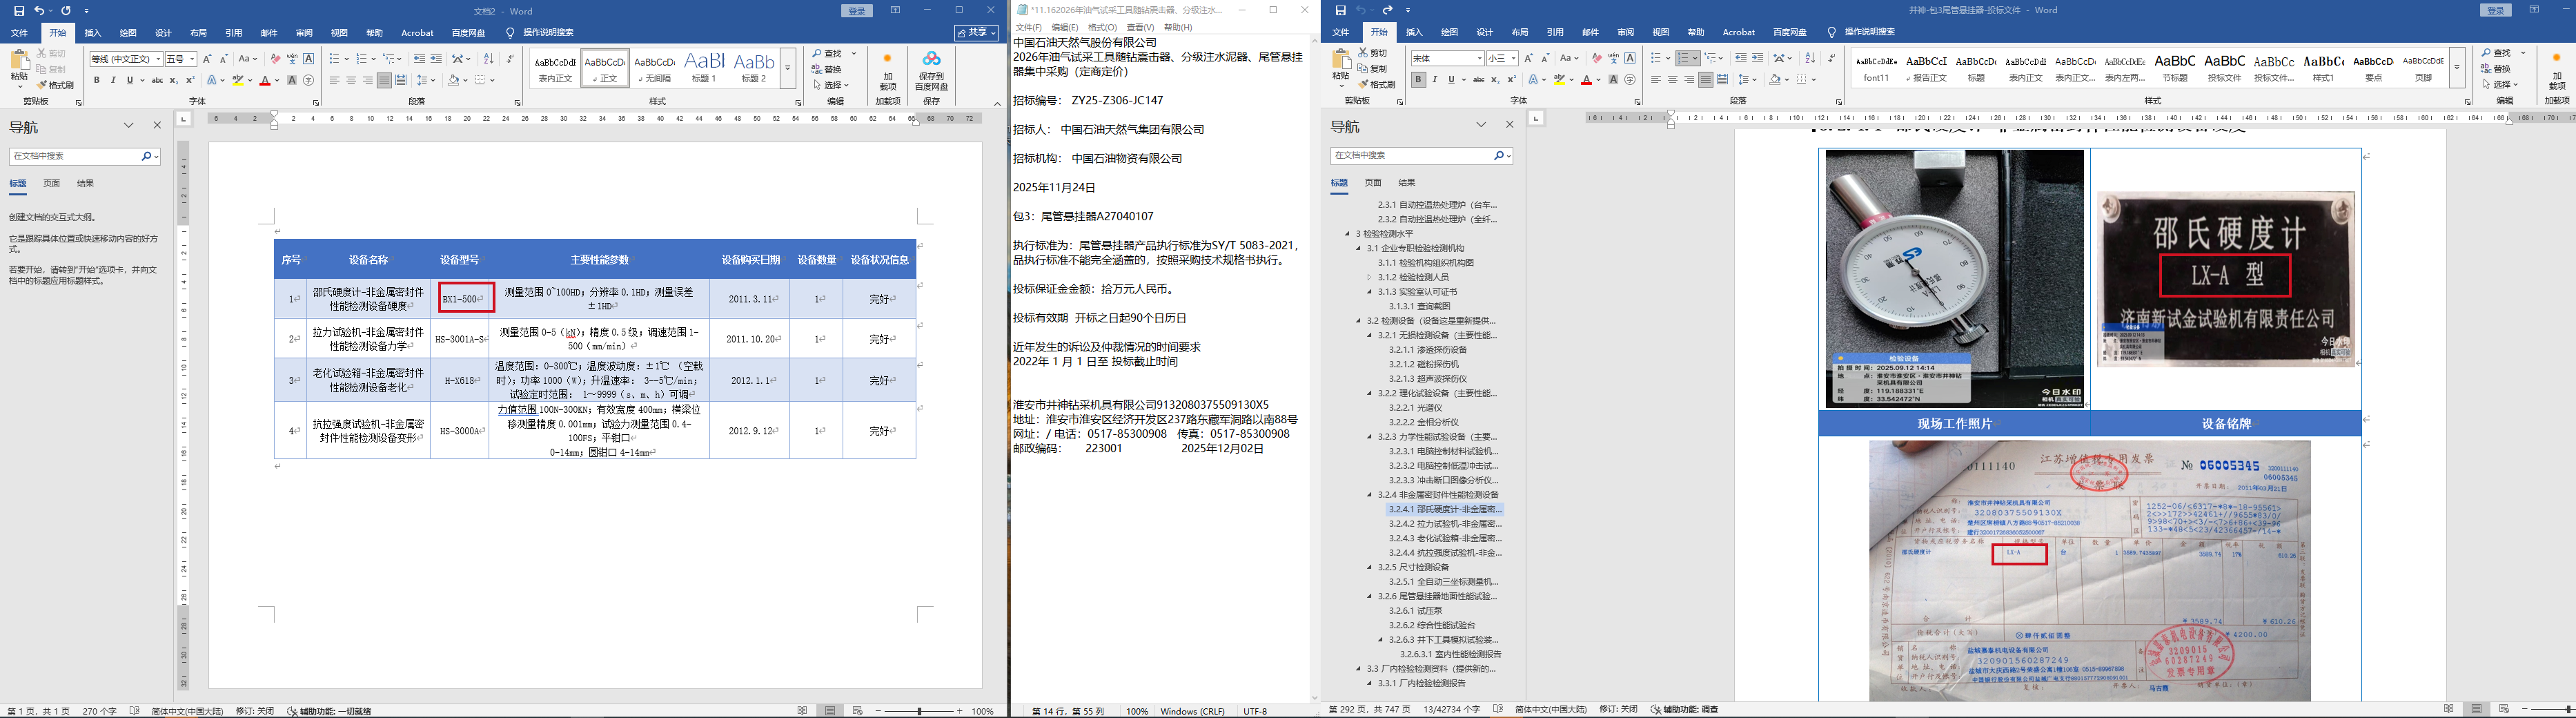Toggle justify alignment in 井神 document window
This screenshot has width=2576, height=718.
click(x=1705, y=80)
